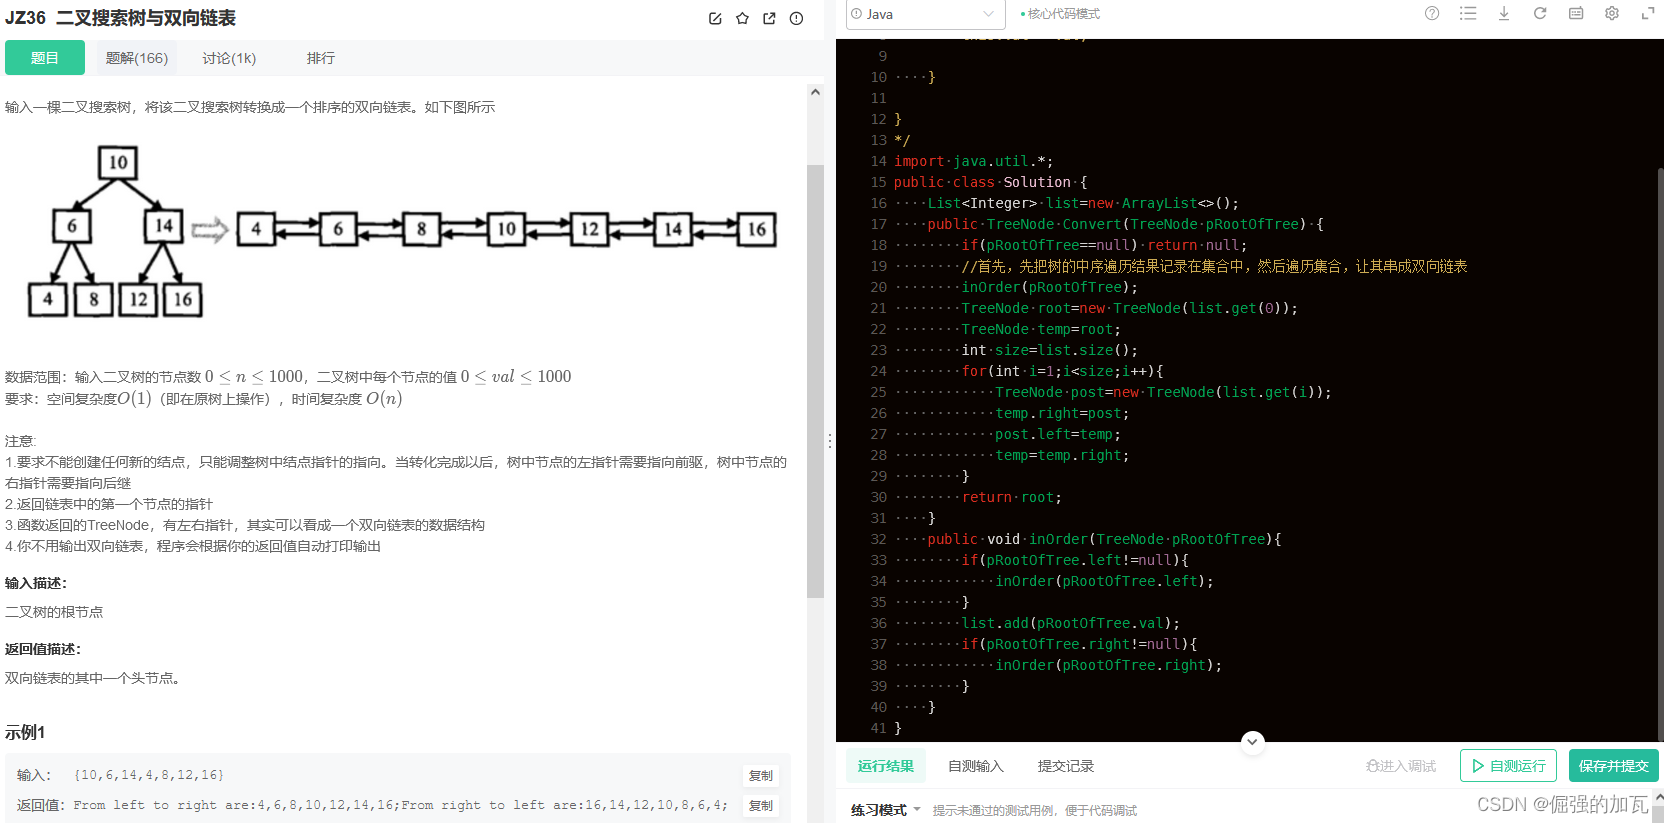Click the 进入调试 button
Image resolution: width=1664 pixels, height=823 pixels.
click(x=1401, y=766)
